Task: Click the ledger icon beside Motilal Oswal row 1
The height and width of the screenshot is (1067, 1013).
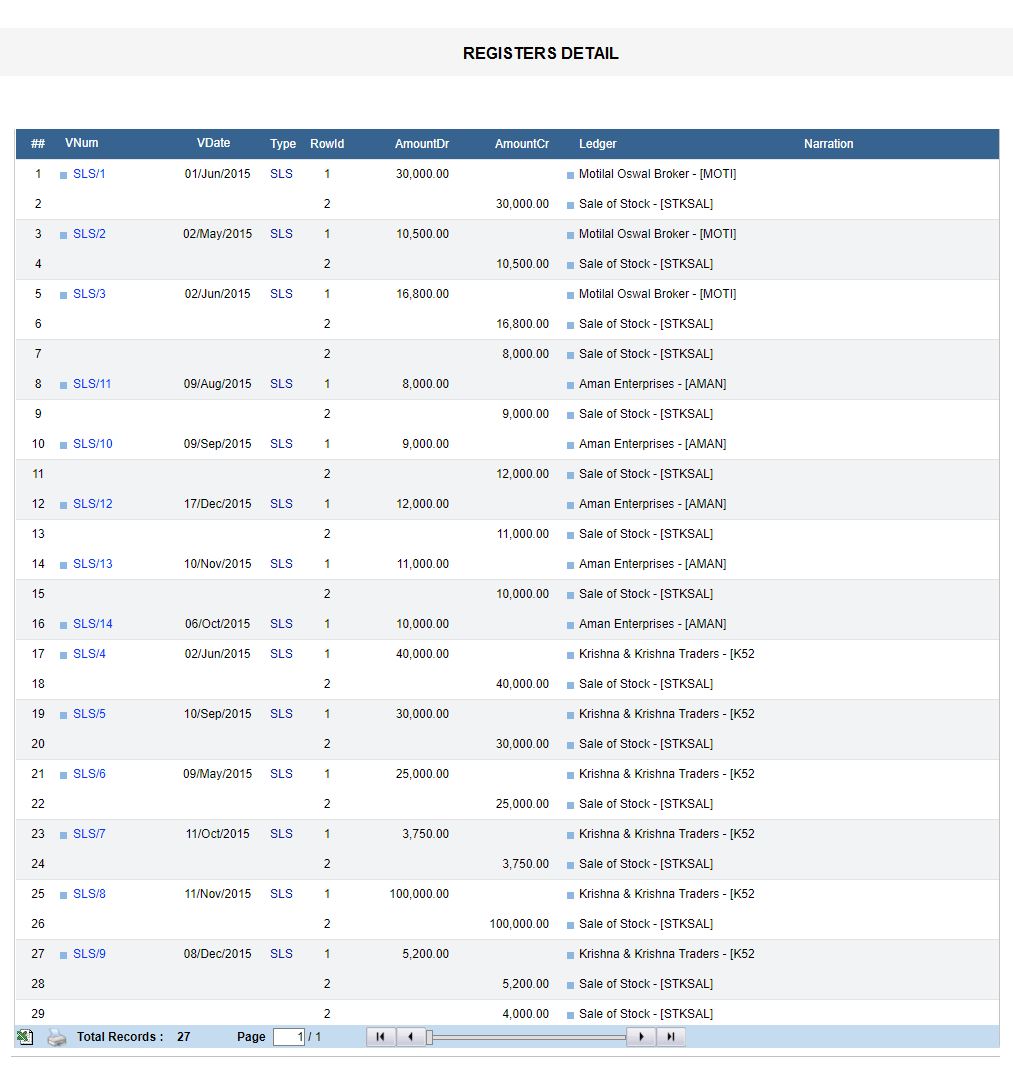Action: click(x=571, y=175)
